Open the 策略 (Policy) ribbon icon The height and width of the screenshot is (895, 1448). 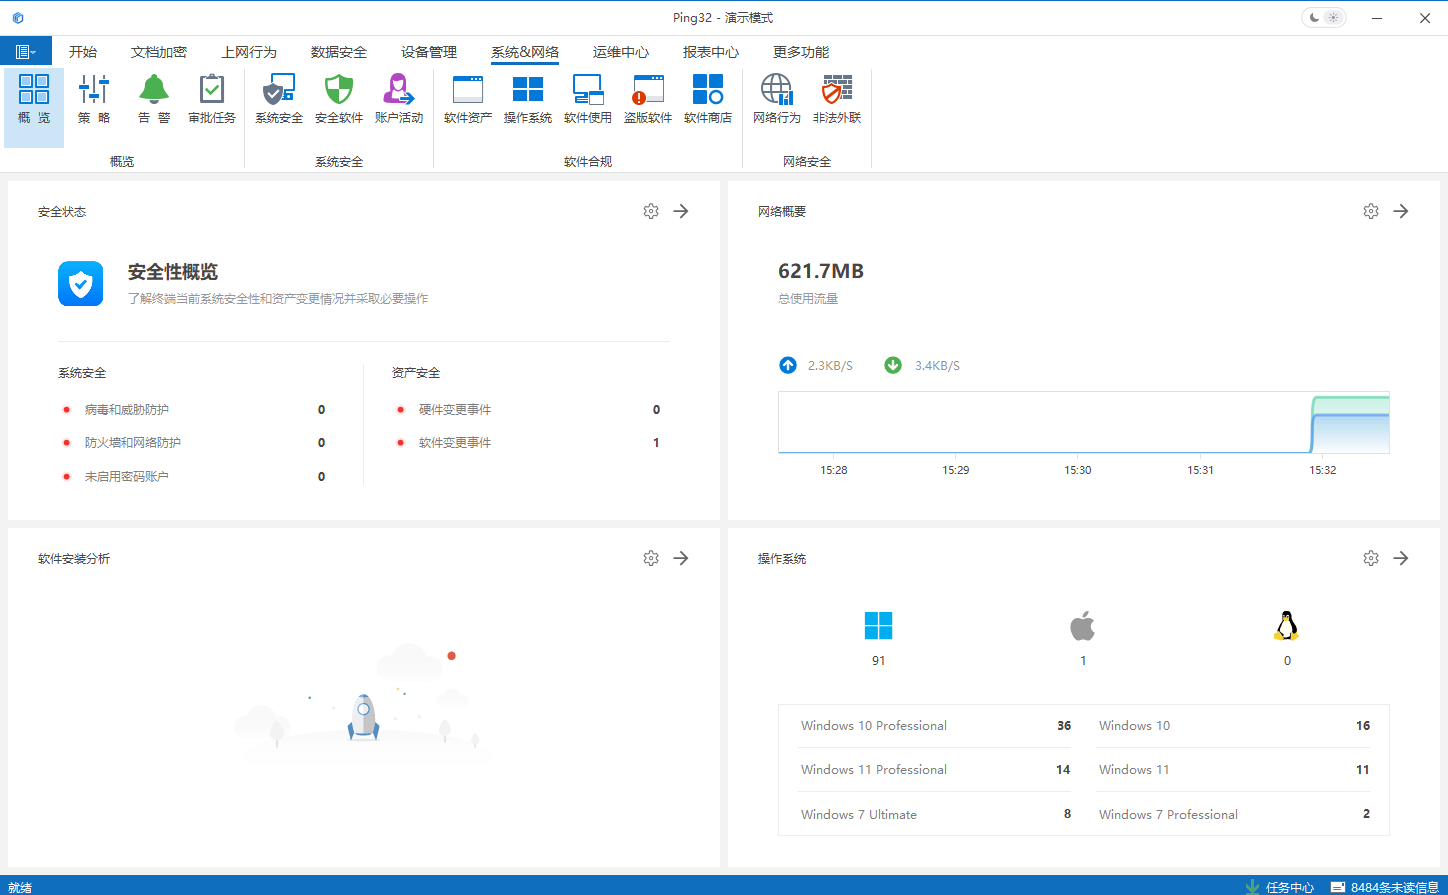[94, 99]
